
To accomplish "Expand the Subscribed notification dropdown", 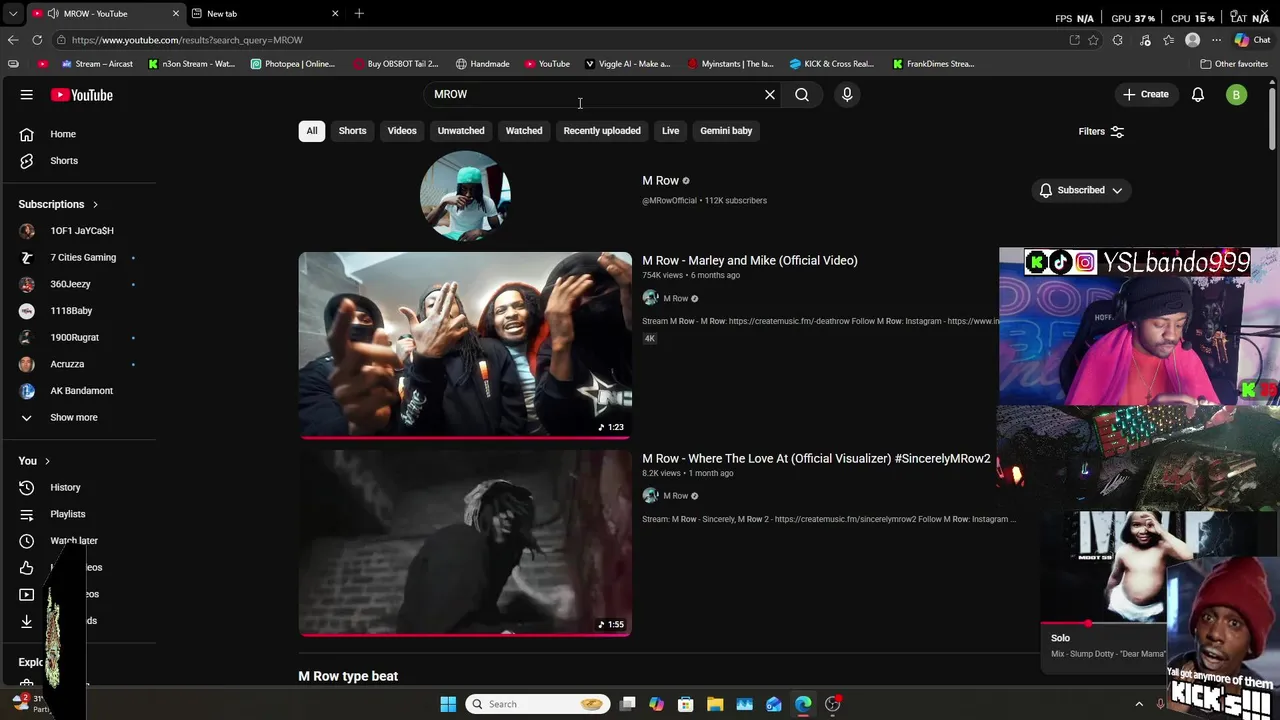I will [1081, 190].
